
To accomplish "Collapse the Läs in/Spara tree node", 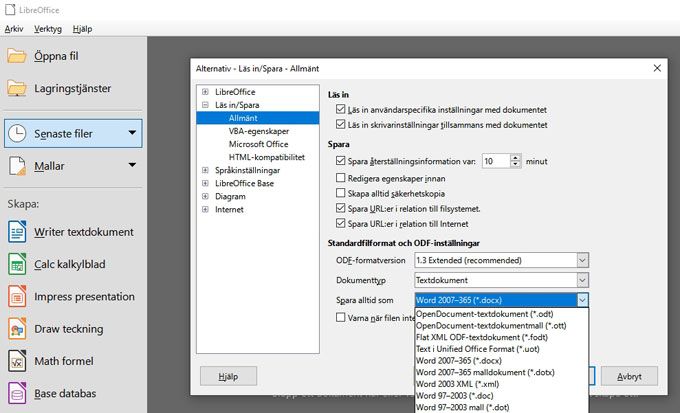I will pyautogui.click(x=205, y=105).
